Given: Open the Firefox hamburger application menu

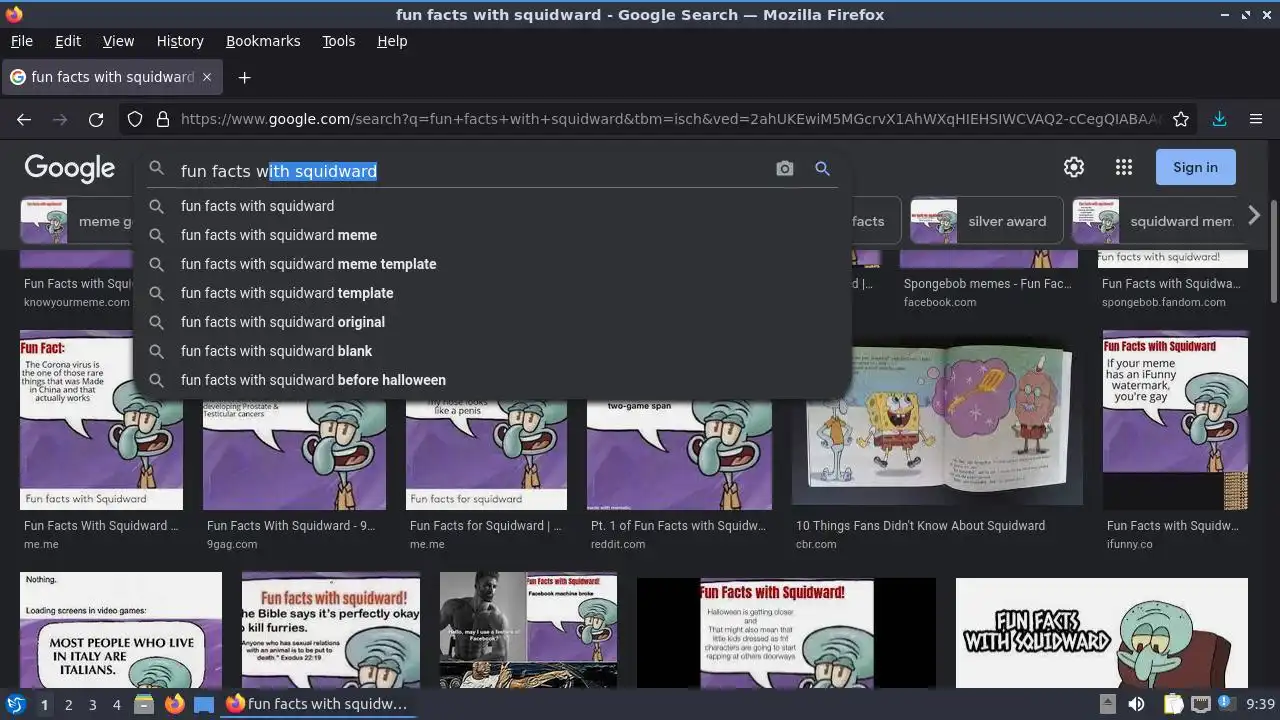Looking at the screenshot, I should click(1256, 119).
